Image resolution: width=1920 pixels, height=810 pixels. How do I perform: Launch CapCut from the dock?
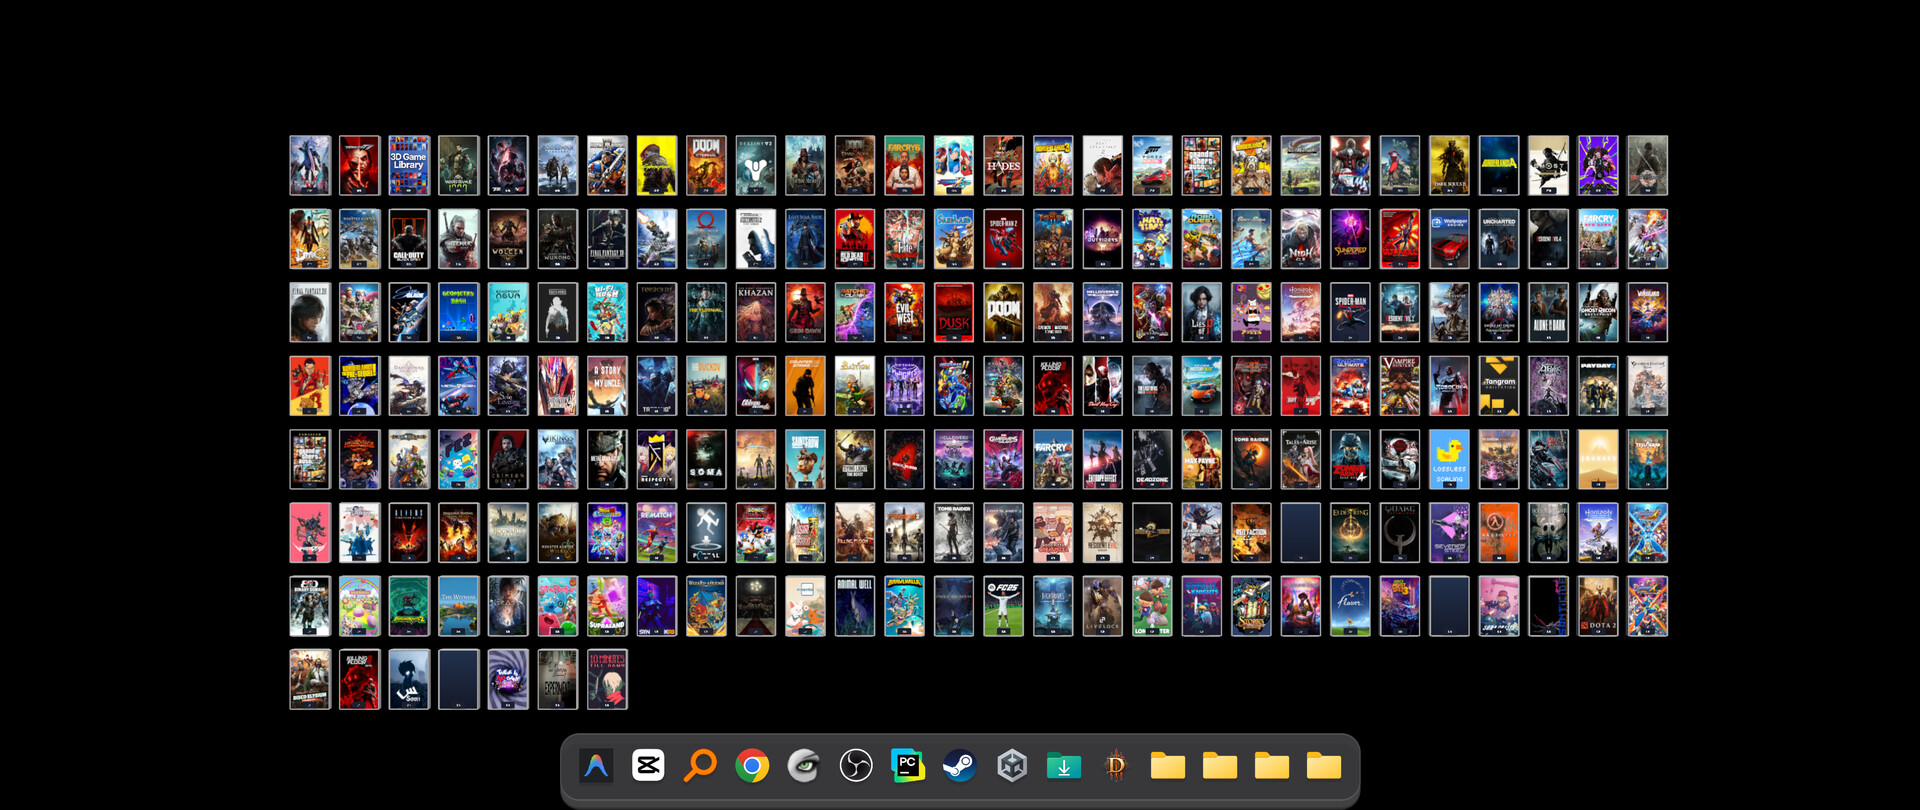coord(648,766)
